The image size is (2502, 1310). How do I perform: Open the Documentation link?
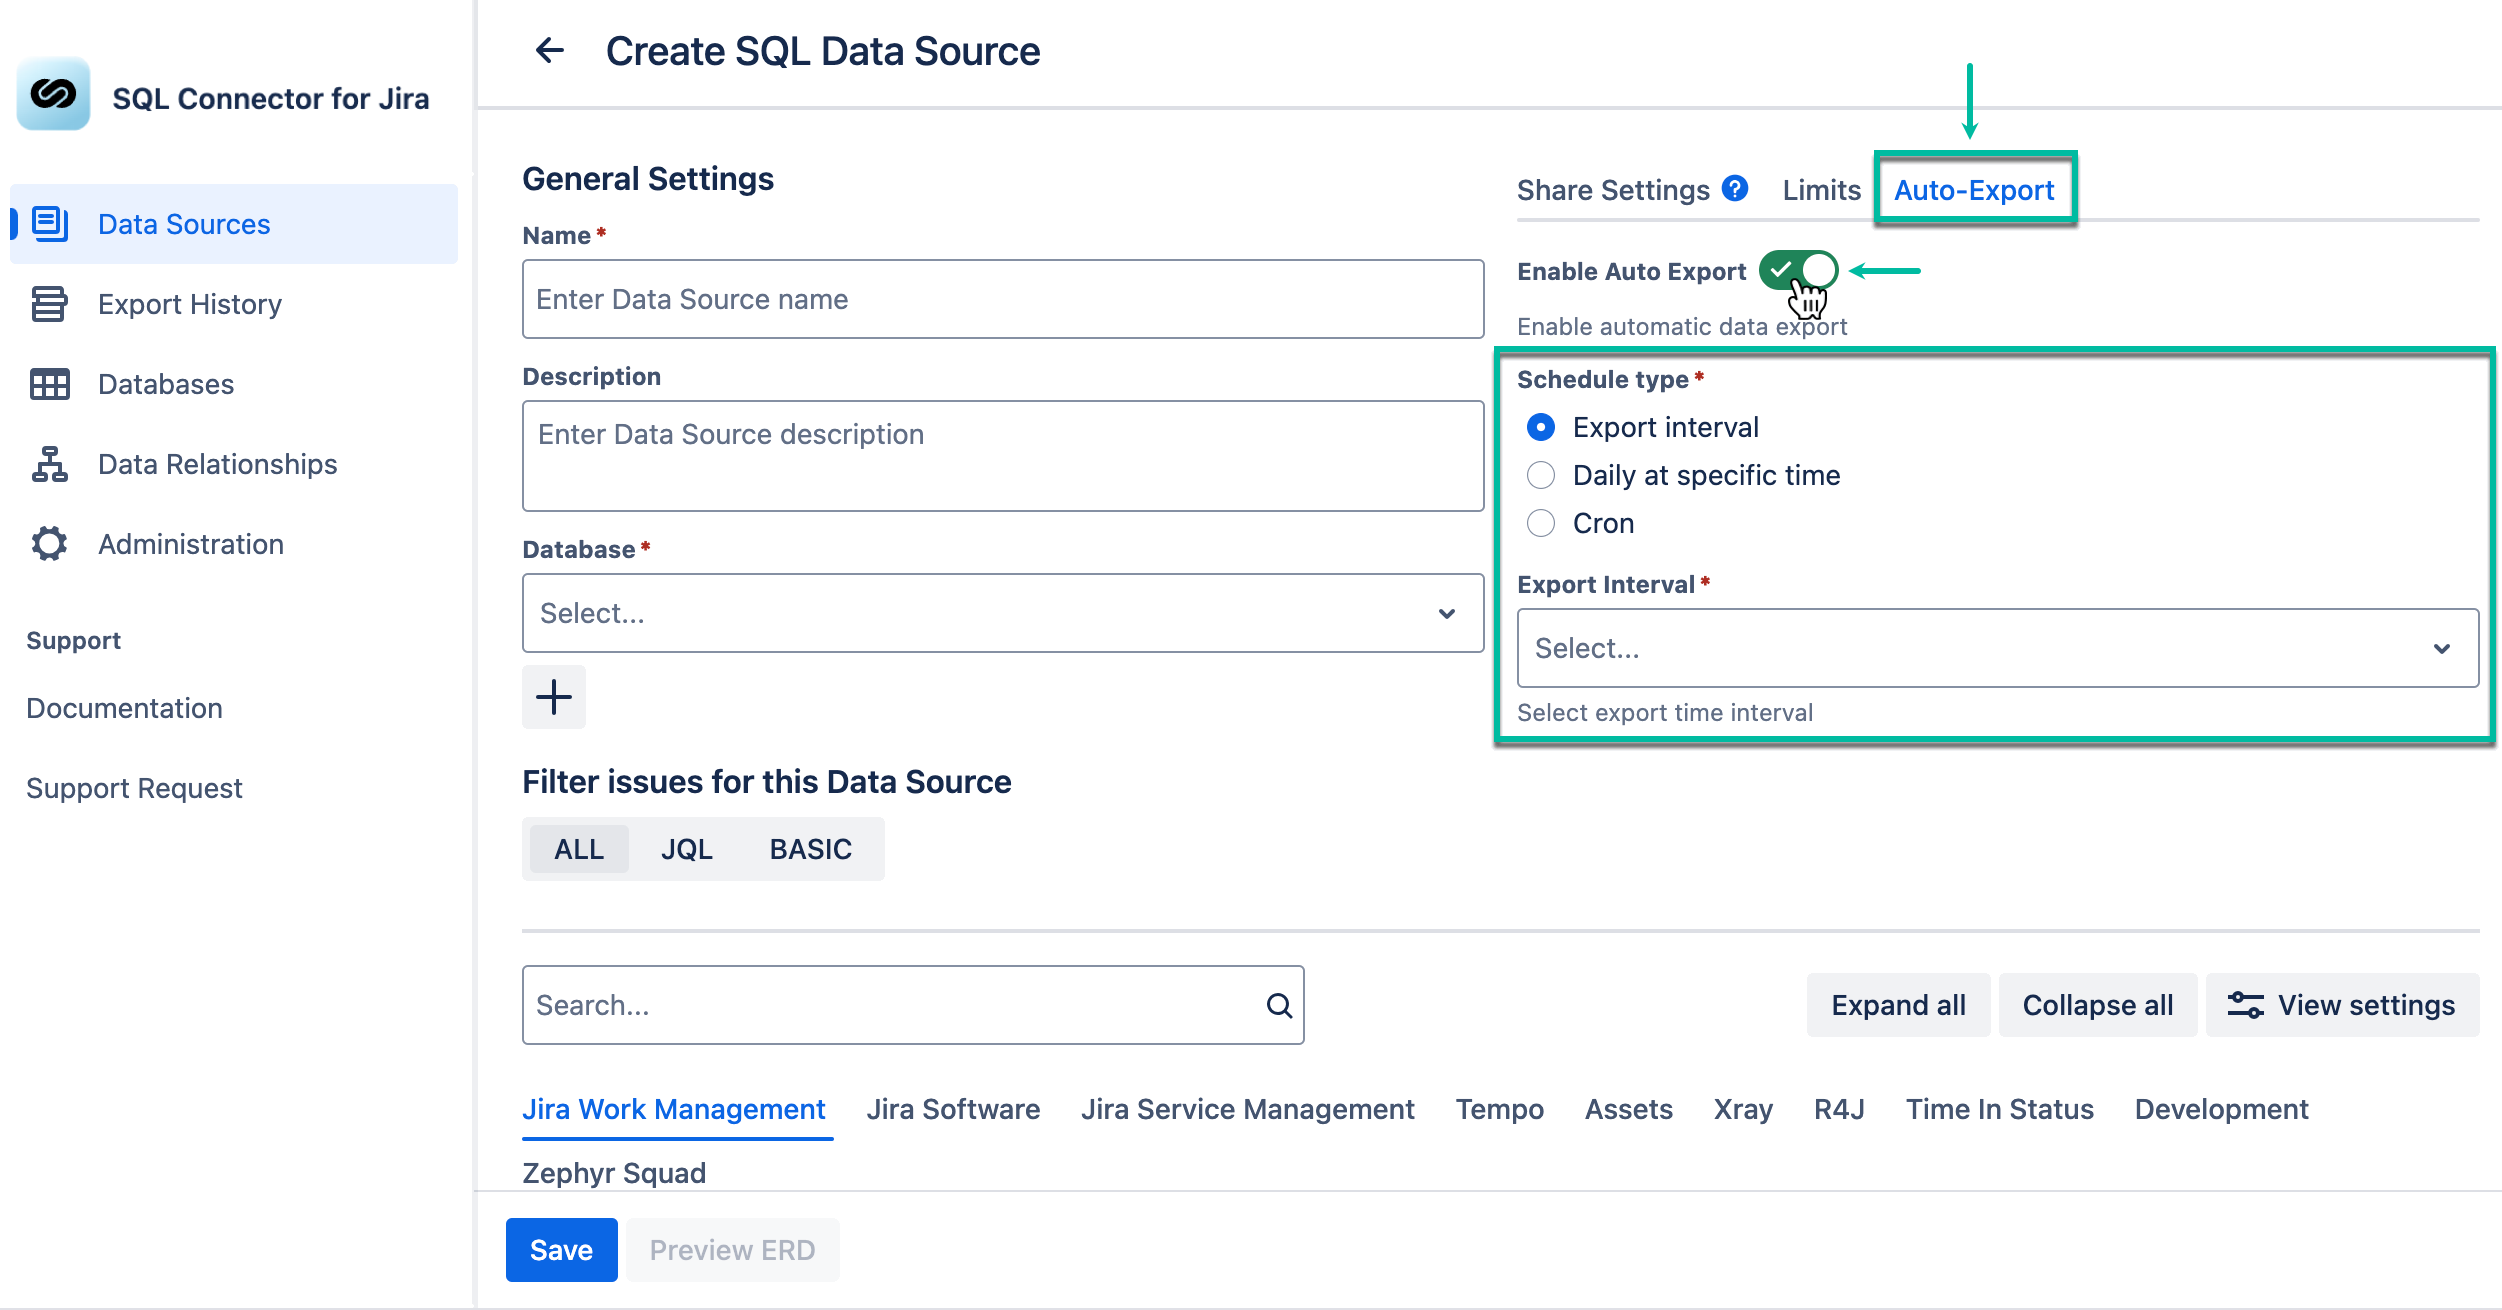(124, 708)
